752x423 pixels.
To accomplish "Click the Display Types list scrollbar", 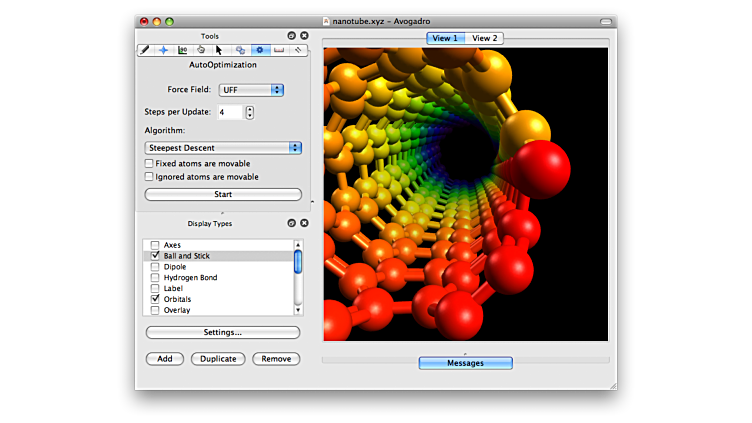I will (x=297, y=262).
